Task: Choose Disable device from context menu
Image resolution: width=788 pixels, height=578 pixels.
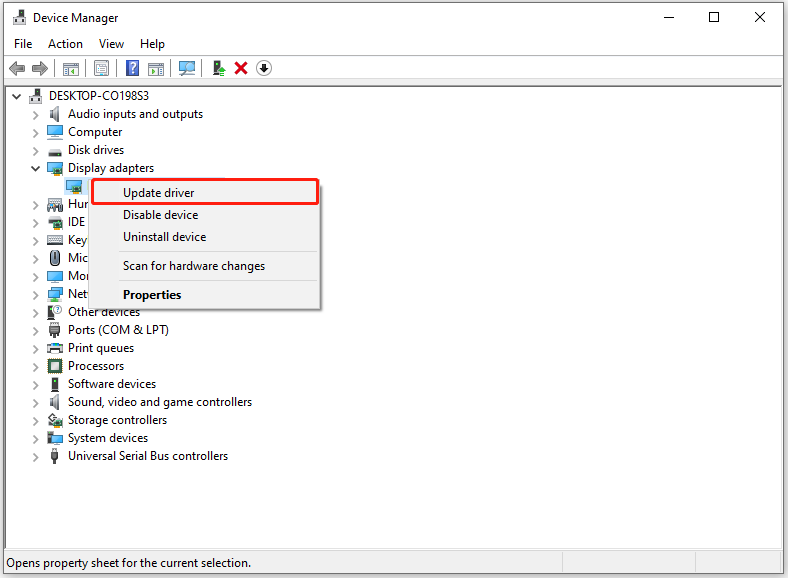Action: [205, 215]
